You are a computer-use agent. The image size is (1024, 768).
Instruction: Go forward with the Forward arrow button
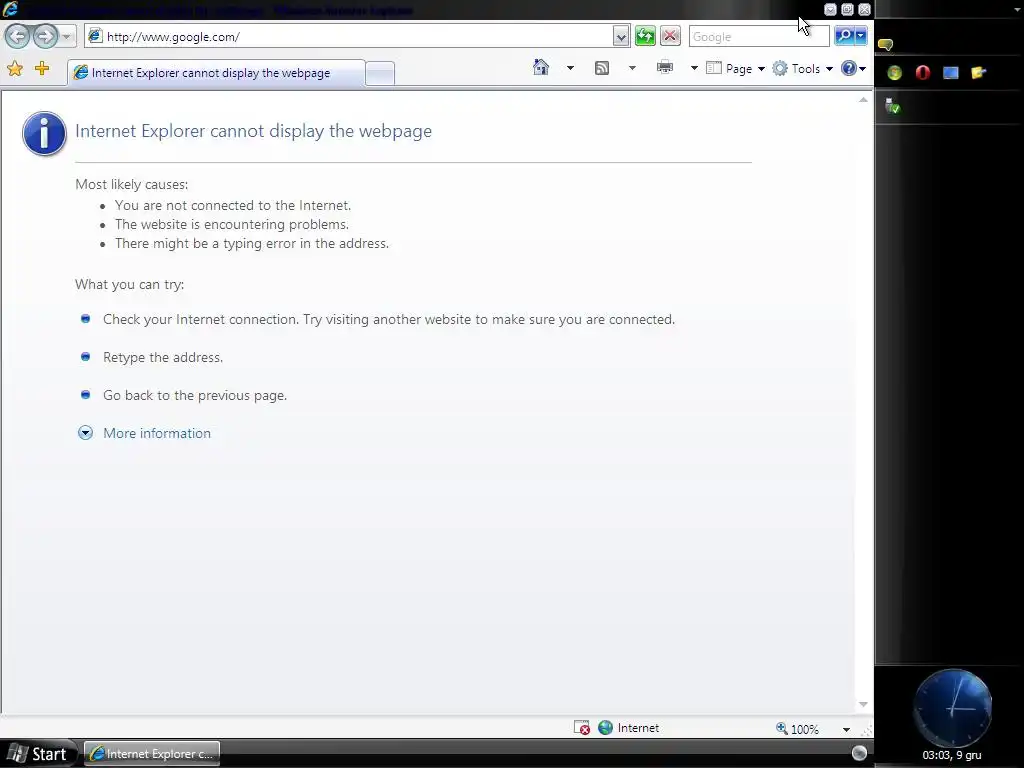(45, 36)
